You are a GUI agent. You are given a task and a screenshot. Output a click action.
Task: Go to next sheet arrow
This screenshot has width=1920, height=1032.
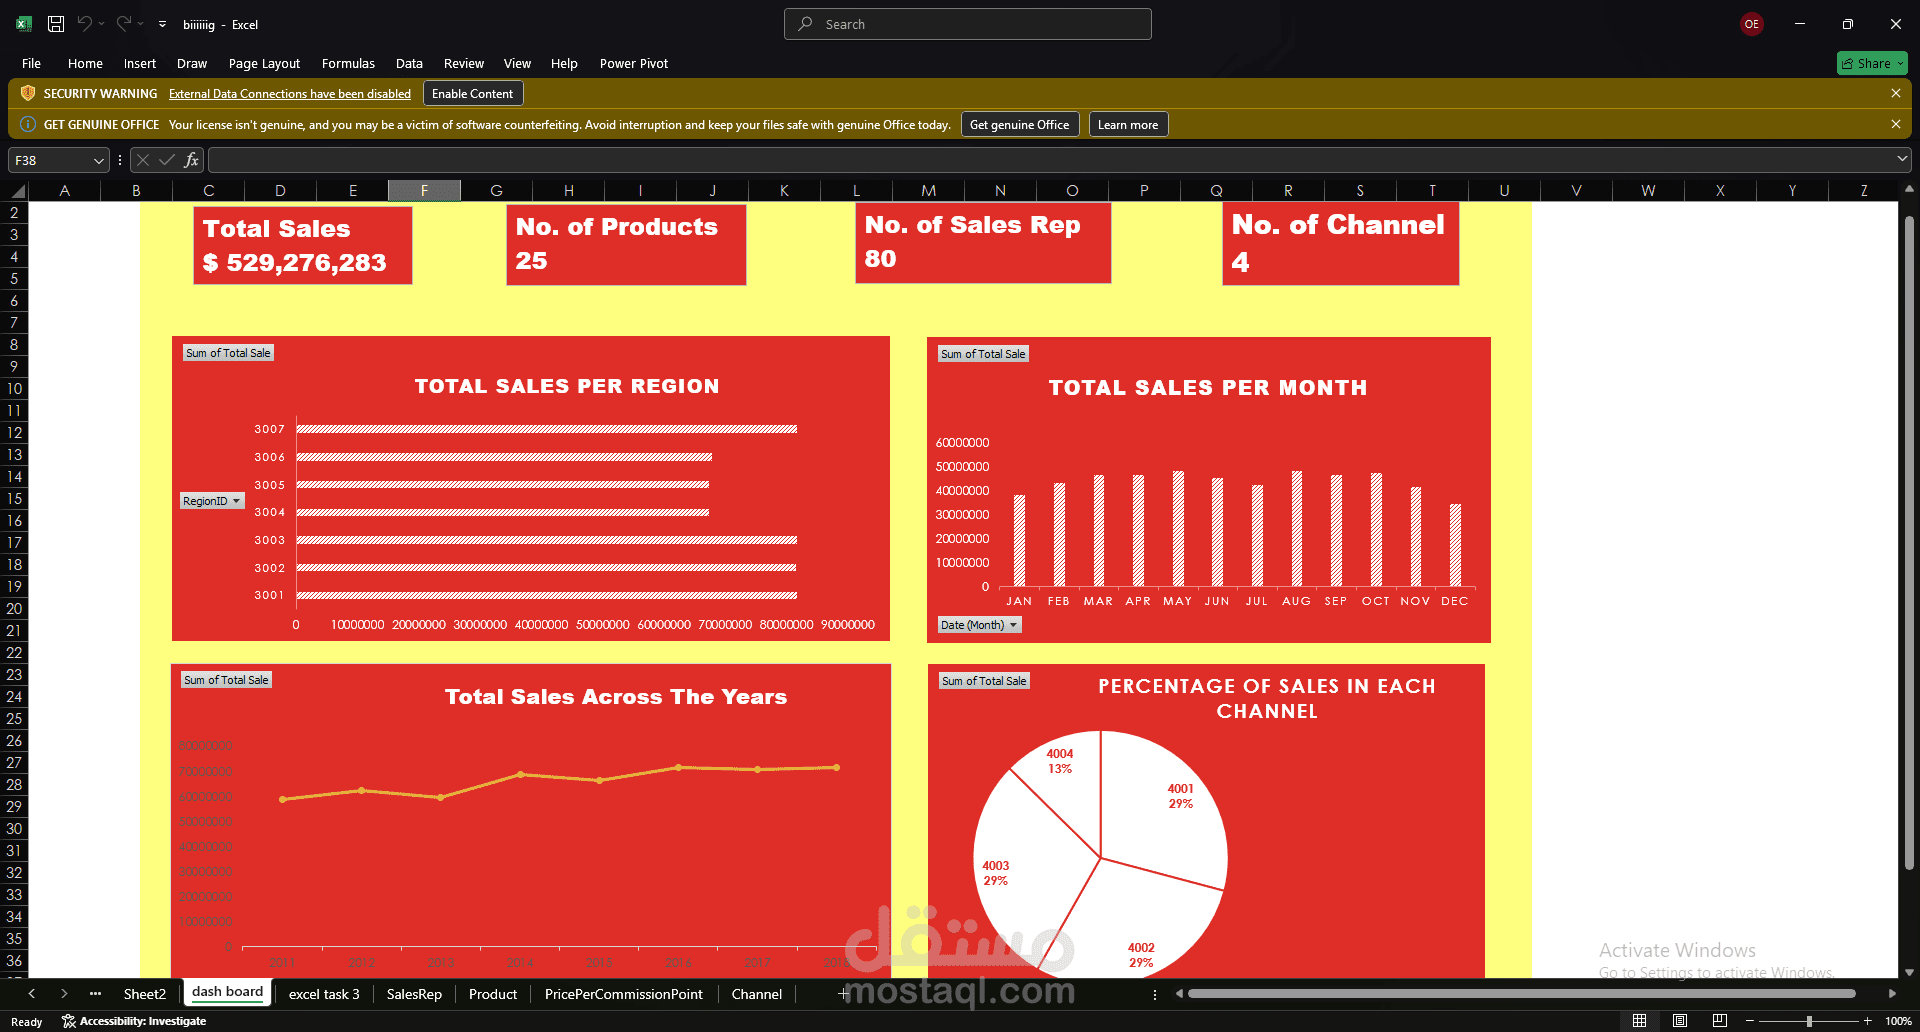pyautogui.click(x=64, y=994)
